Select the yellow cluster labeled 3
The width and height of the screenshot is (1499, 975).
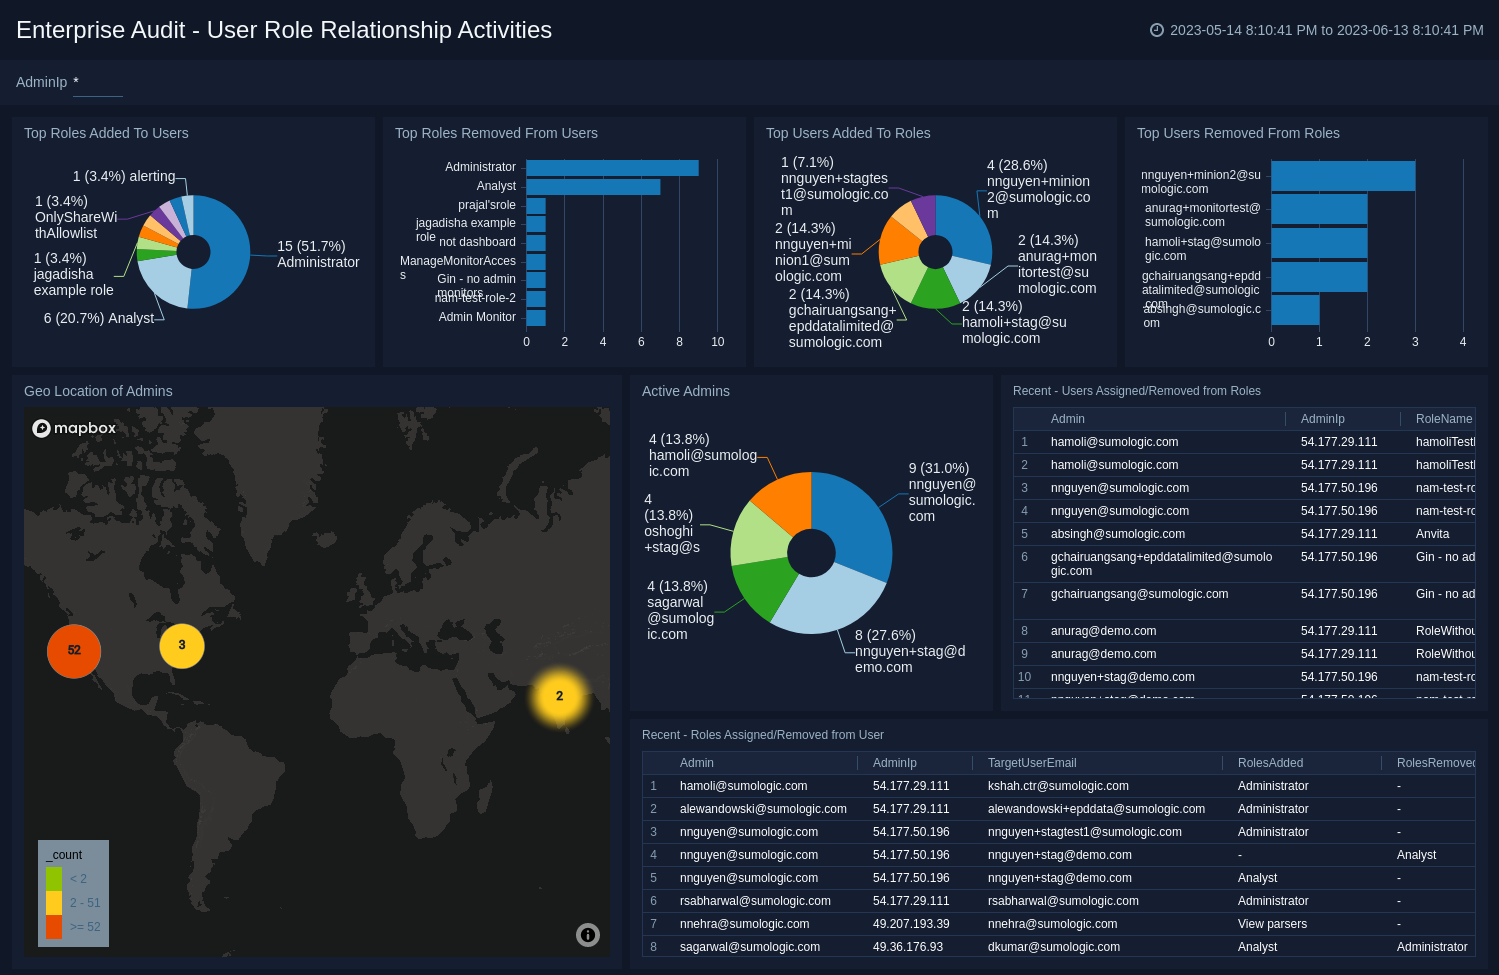(182, 646)
